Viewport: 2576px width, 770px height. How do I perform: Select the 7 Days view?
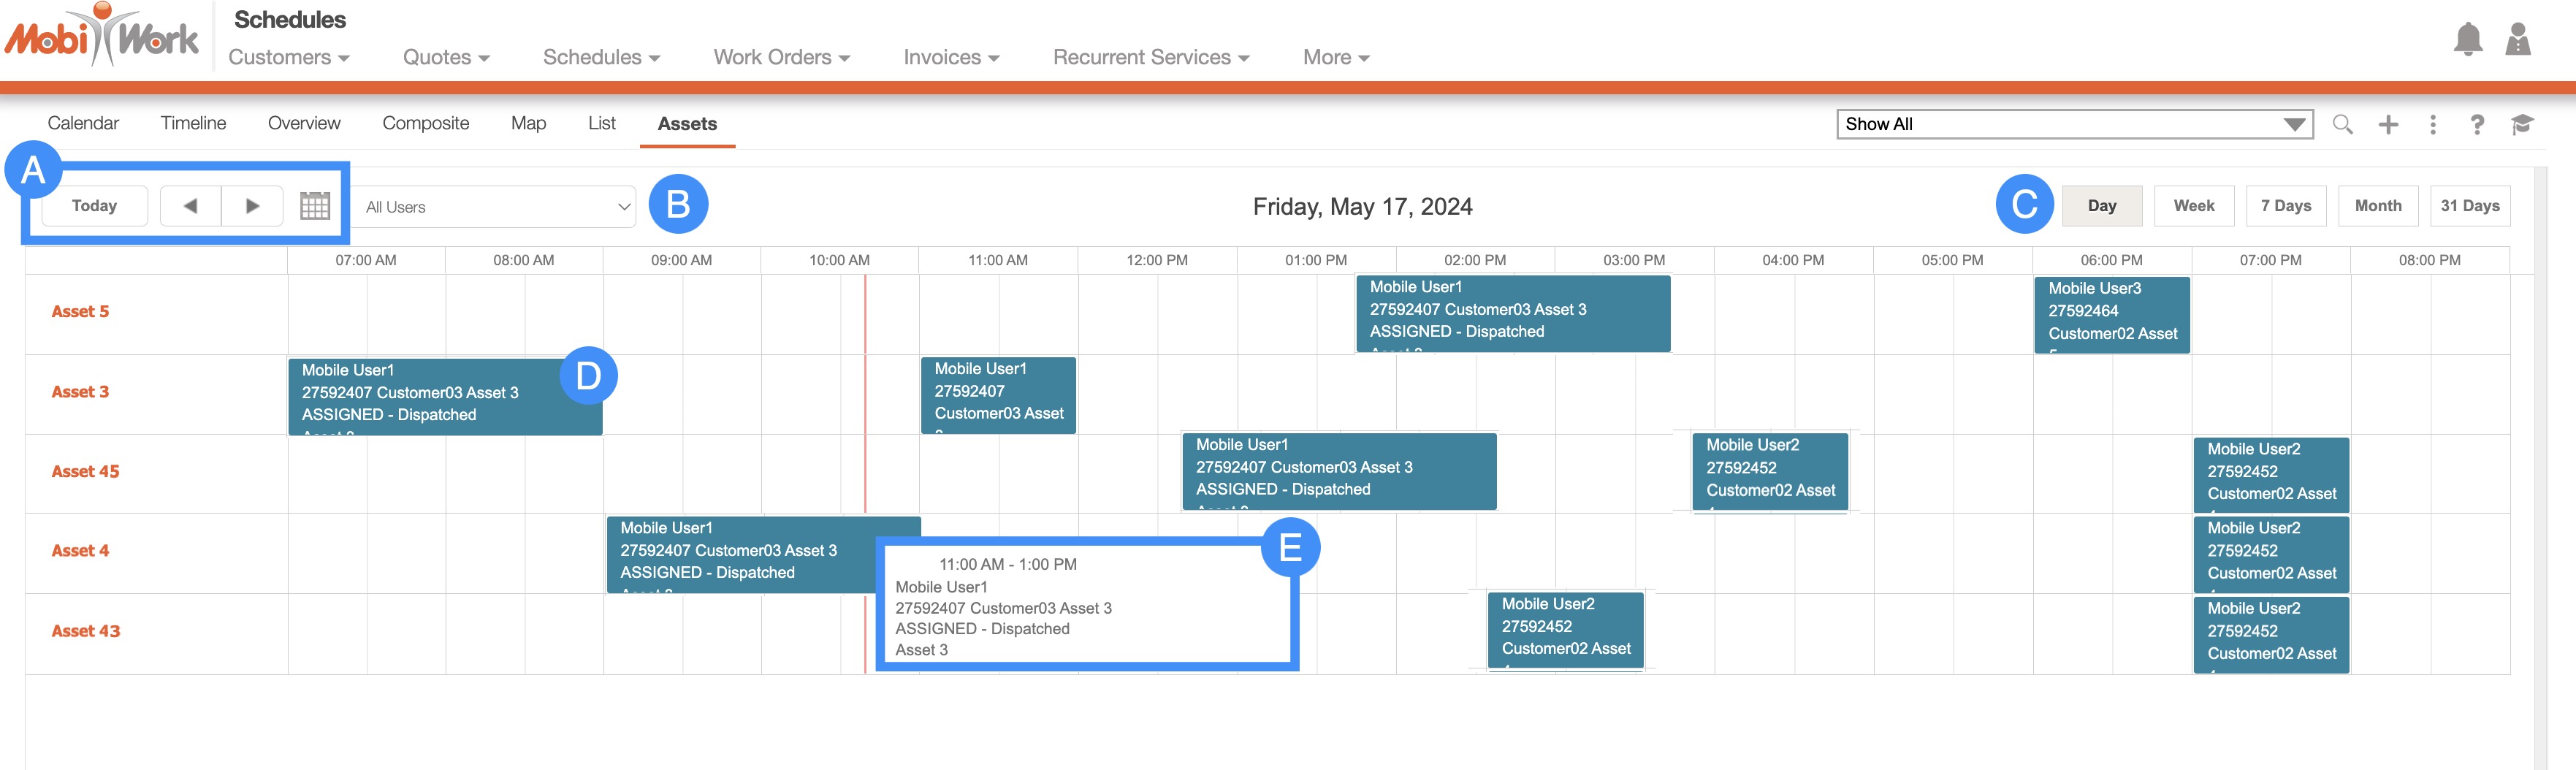point(2285,206)
